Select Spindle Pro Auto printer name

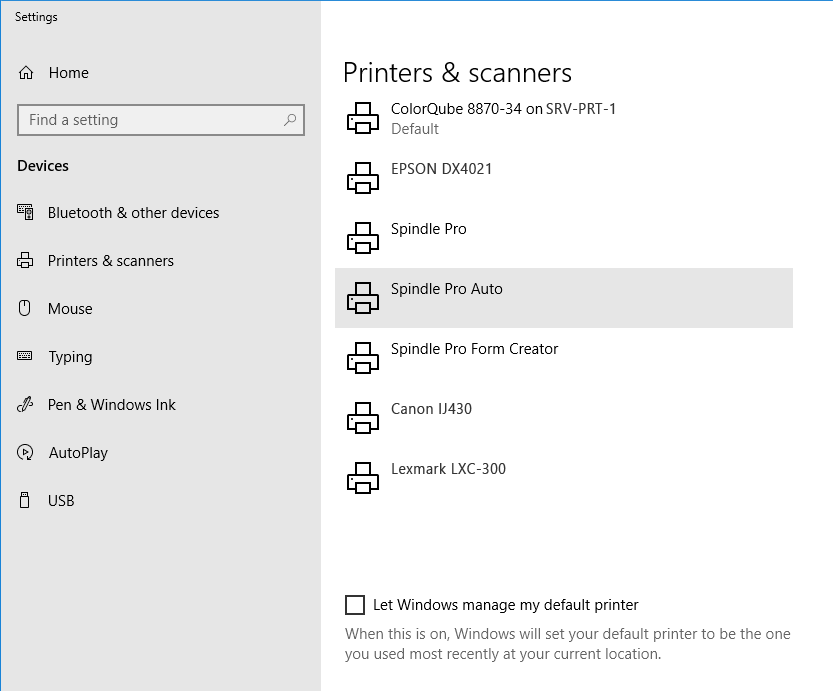coord(447,289)
